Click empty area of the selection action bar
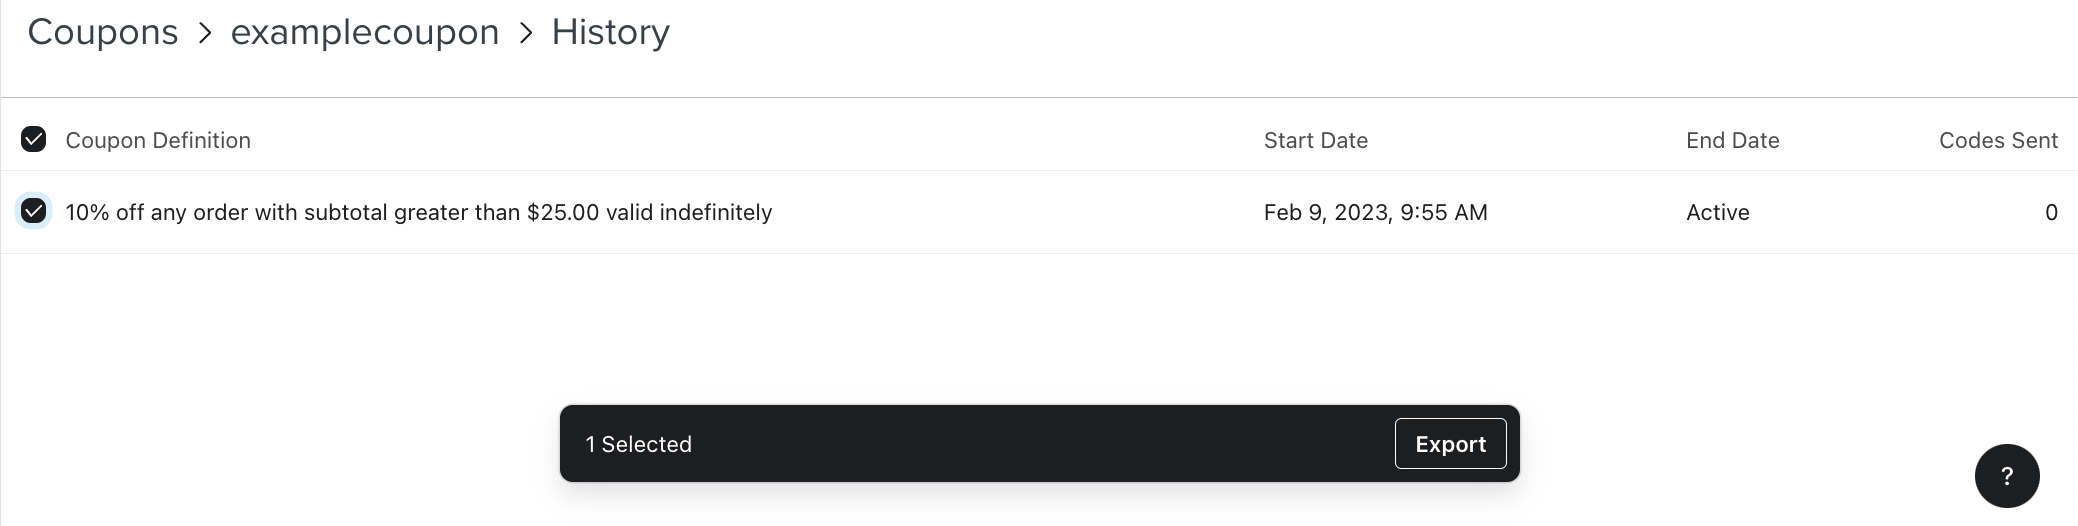Viewport: 2078px width, 526px height. (x=1040, y=444)
